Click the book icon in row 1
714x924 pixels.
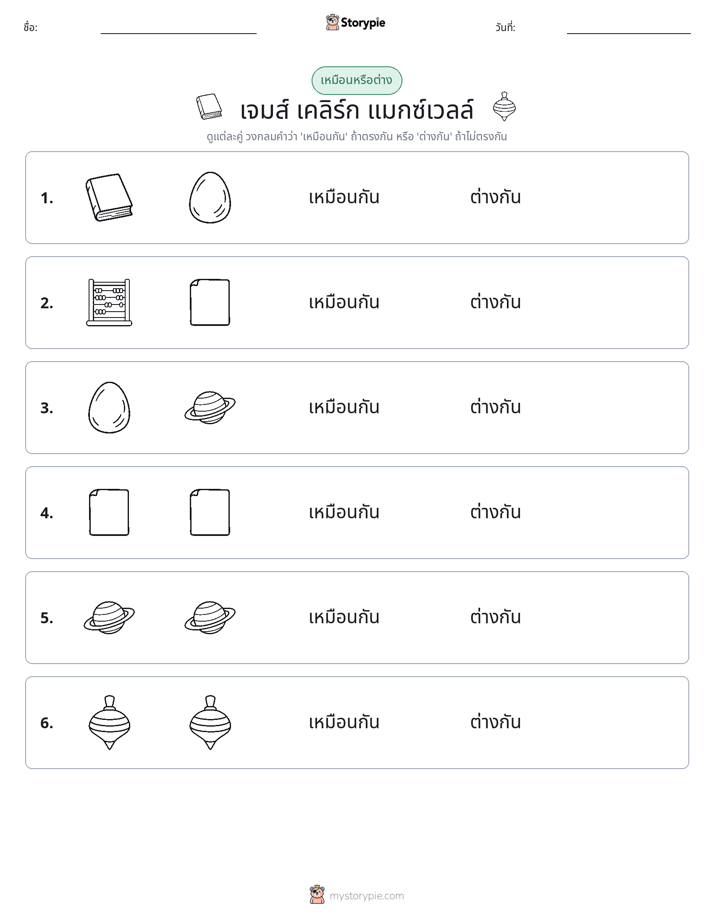coord(109,197)
